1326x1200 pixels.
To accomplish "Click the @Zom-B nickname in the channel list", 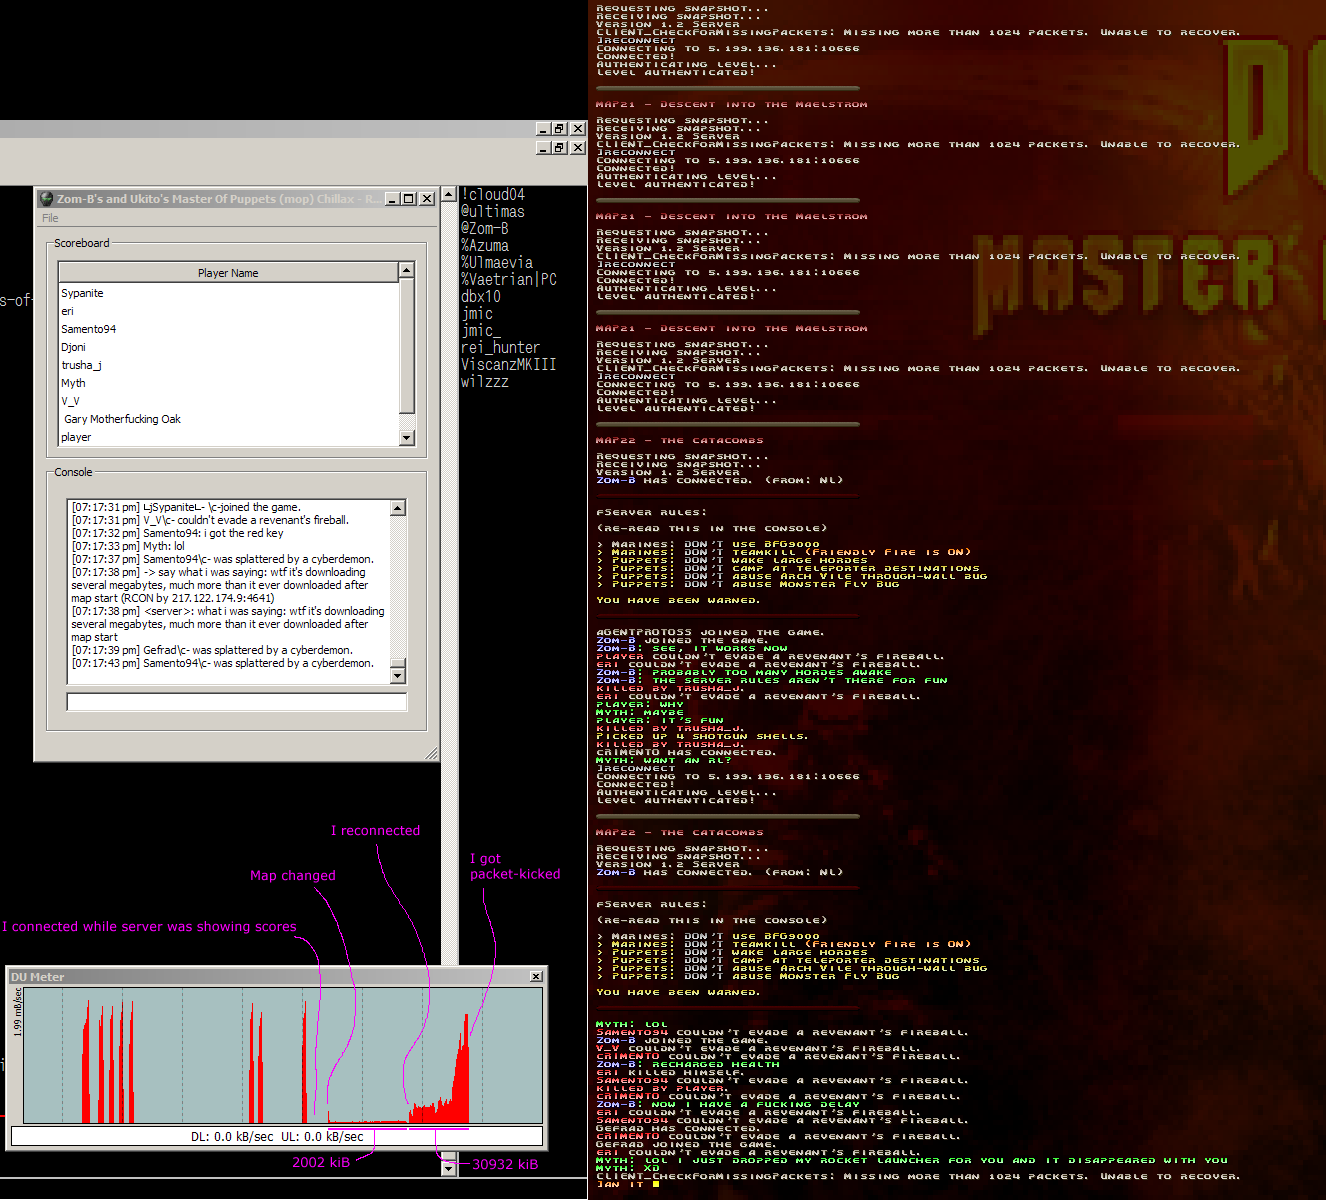I will (484, 229).
